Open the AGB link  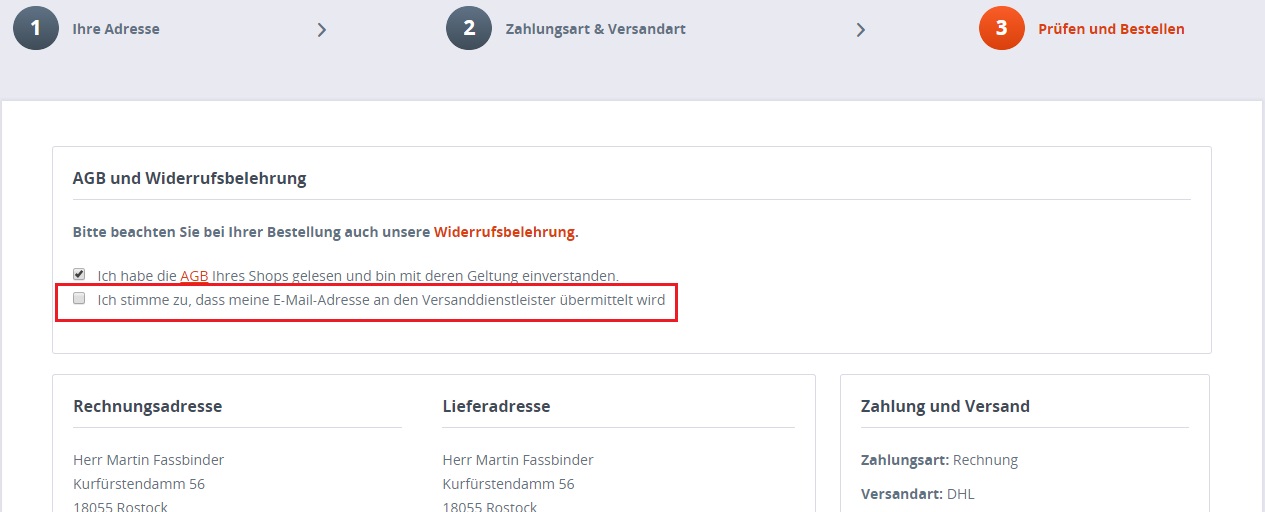194,275
